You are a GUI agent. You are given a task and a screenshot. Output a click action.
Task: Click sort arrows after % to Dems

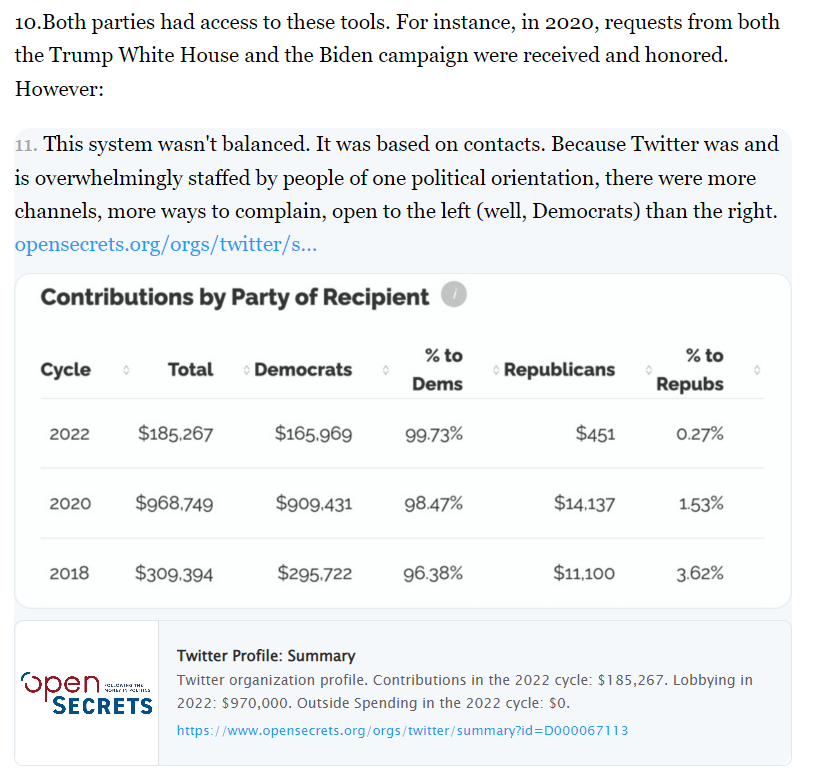pos(496,370)
